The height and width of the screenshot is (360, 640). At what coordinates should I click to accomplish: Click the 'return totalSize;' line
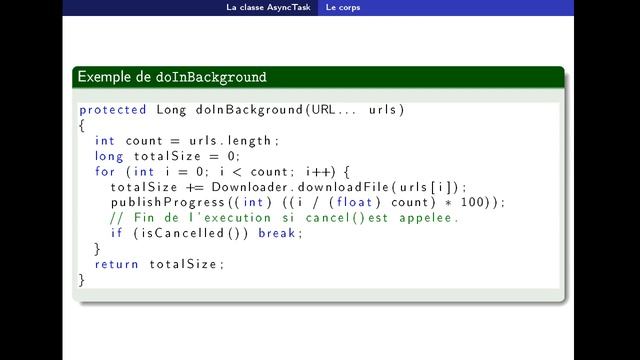(160, 264)
